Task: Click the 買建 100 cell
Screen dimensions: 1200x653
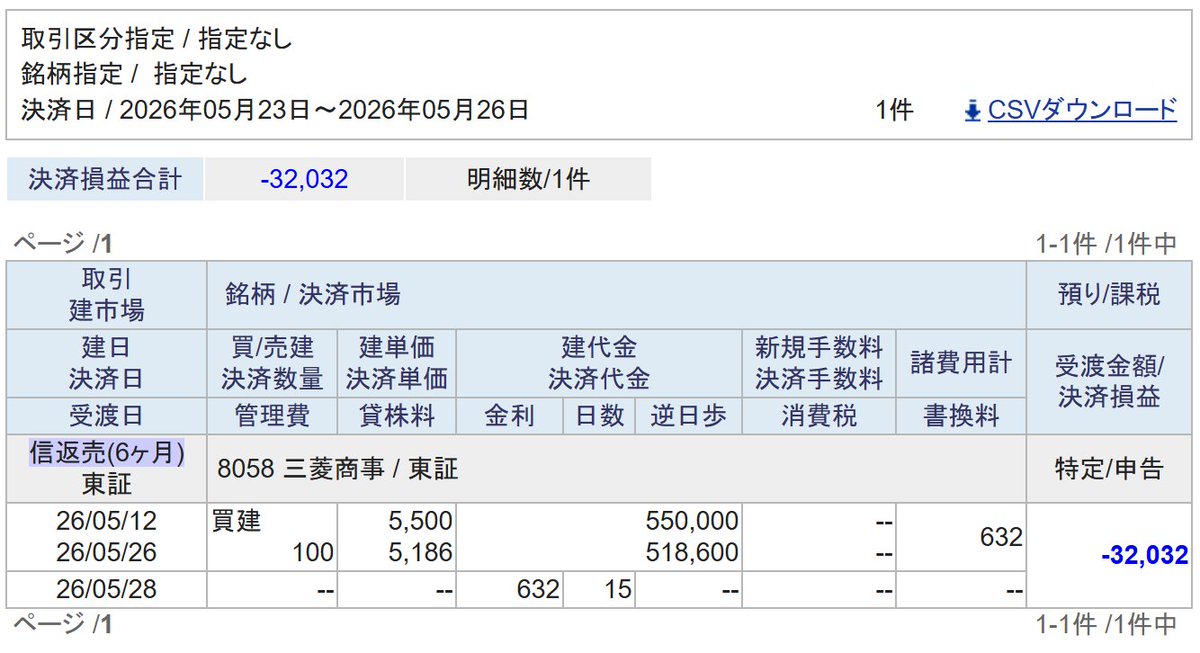Action: pos(272,537)
